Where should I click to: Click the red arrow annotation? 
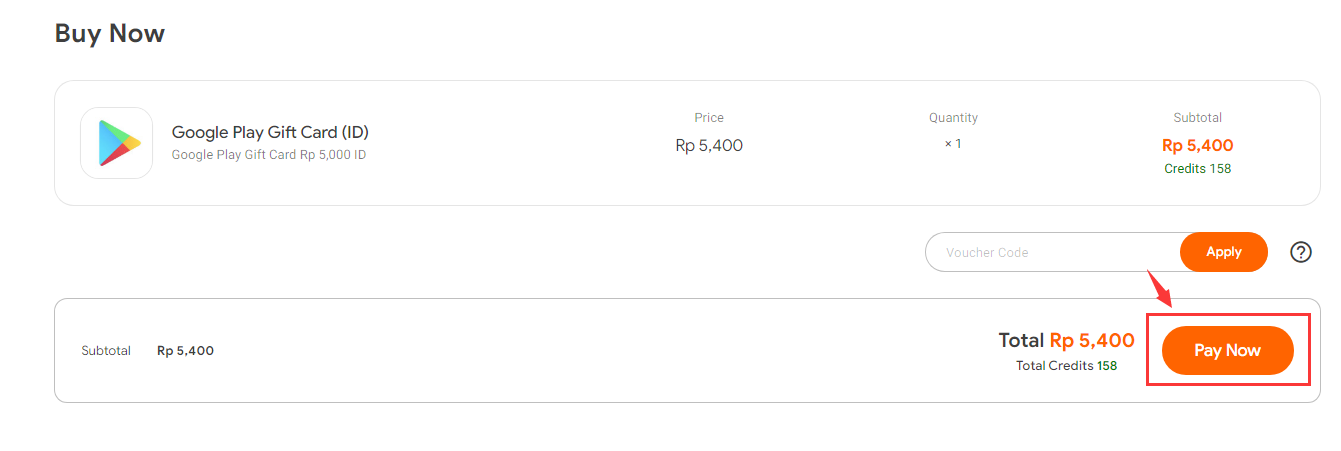pyautogui.click(x=1160, y=289)
